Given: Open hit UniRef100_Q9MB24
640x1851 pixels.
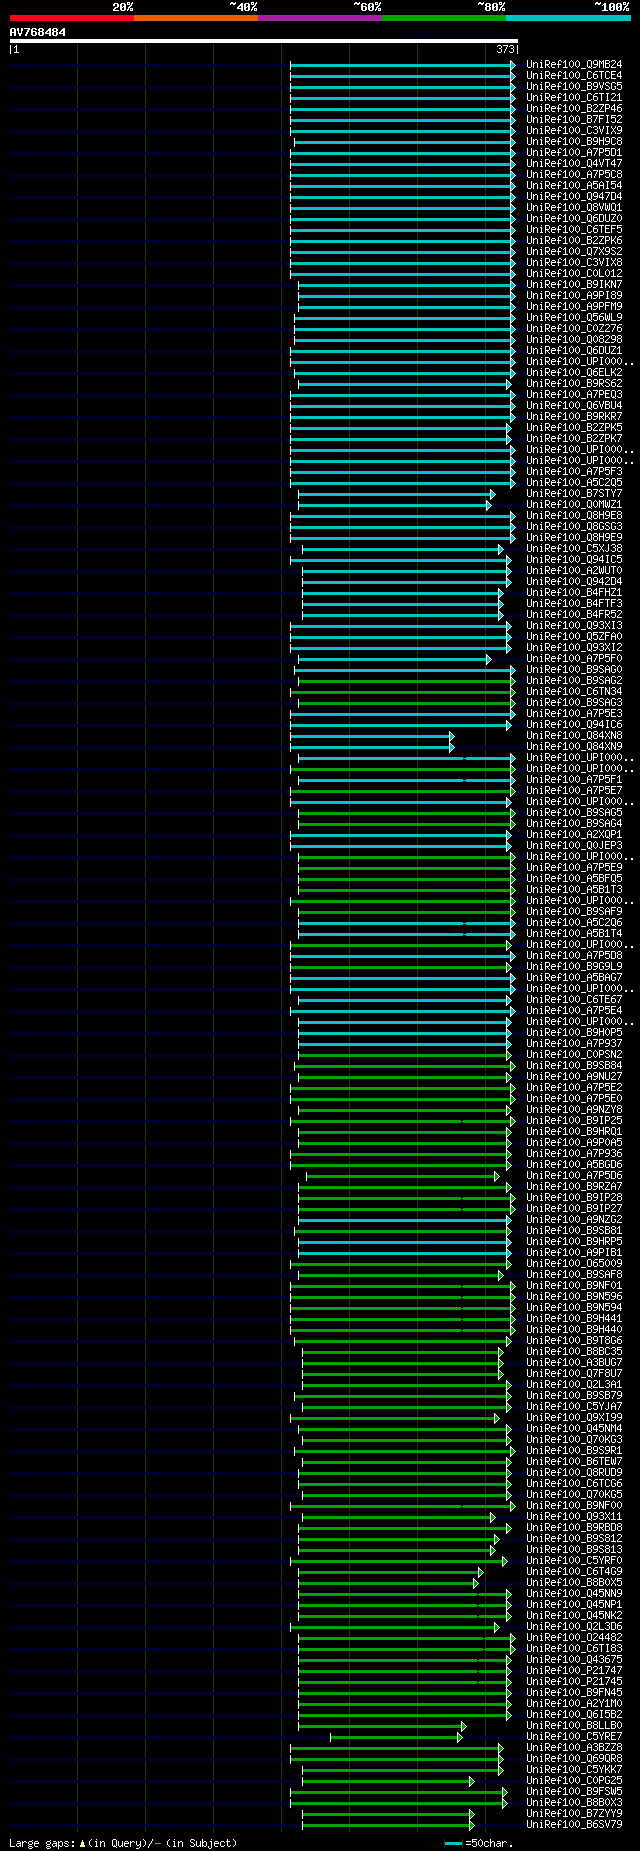Looking at the screenshot, I should (574, 65).
